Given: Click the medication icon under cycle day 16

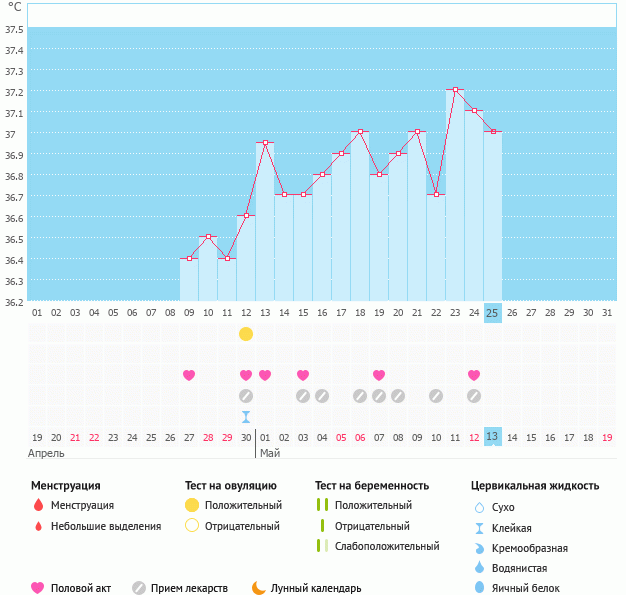Looking at the screenshot, I should point(322,396).
